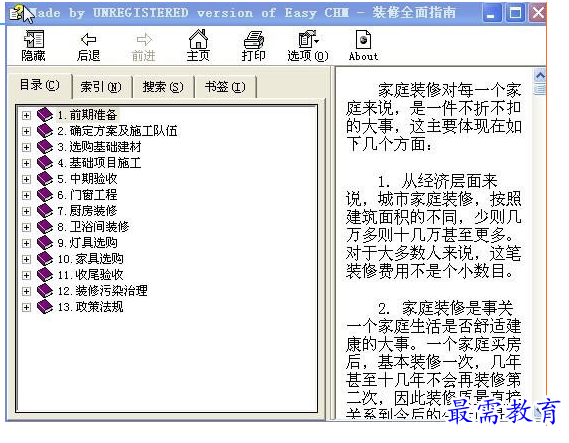Switch to the 目录(C) contents tab

point(40,86)
